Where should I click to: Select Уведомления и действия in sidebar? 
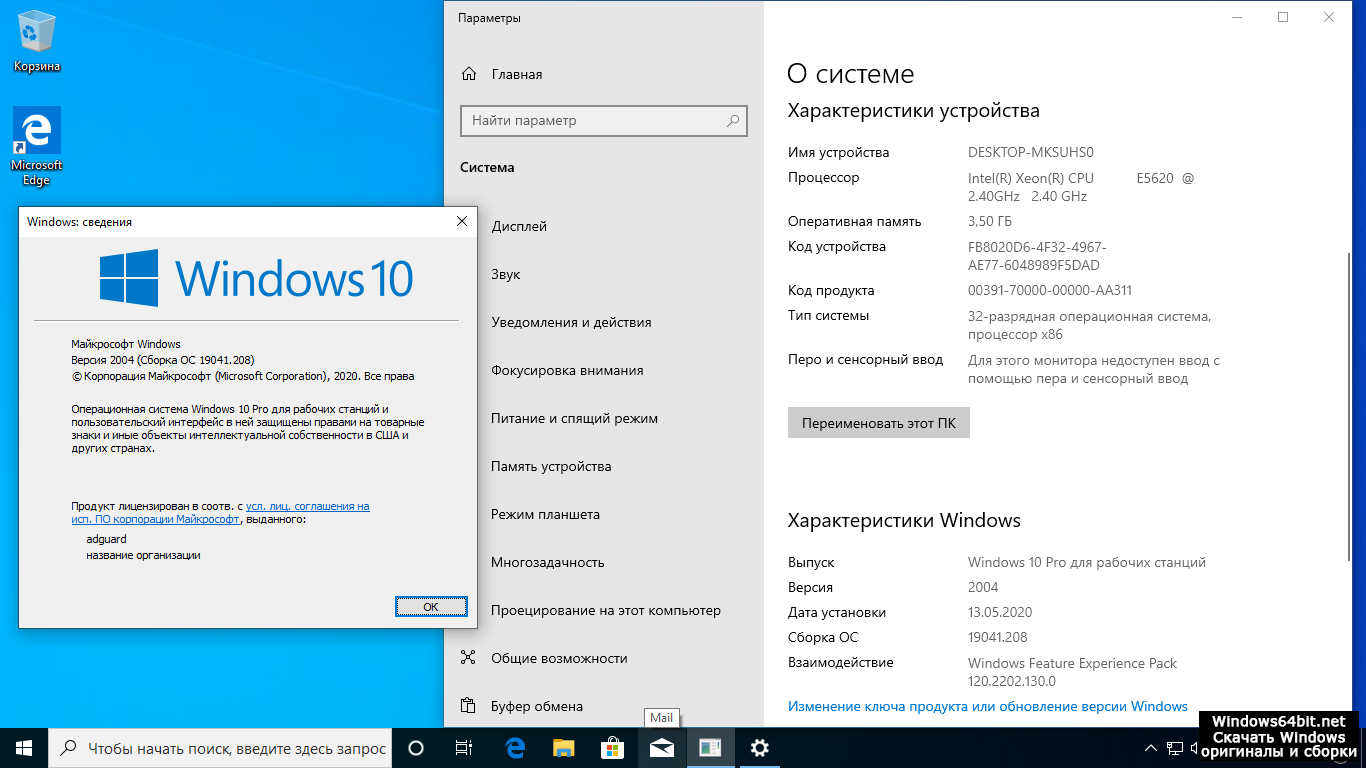(x=570, y=322)
